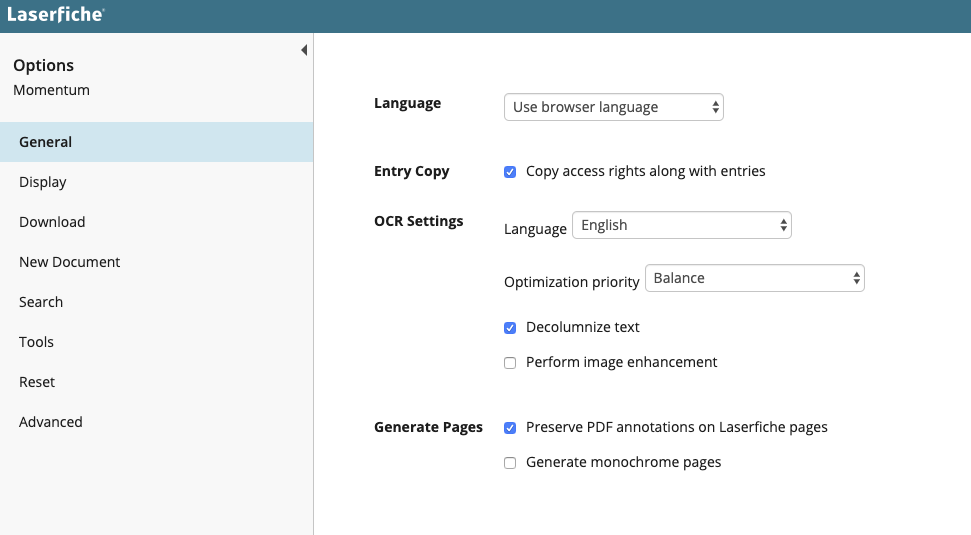
Task: Enable Generate monochrome pages
Action: (510, 463)
